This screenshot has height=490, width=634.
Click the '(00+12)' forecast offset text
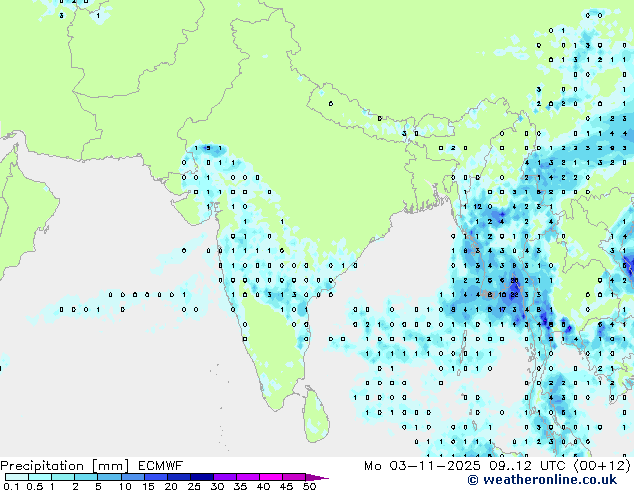[602, 466]
